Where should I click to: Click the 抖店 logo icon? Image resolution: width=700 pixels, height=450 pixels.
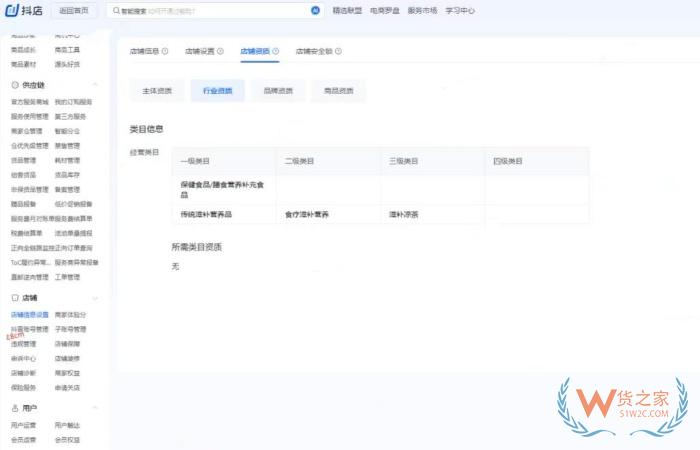click(12, 10)
